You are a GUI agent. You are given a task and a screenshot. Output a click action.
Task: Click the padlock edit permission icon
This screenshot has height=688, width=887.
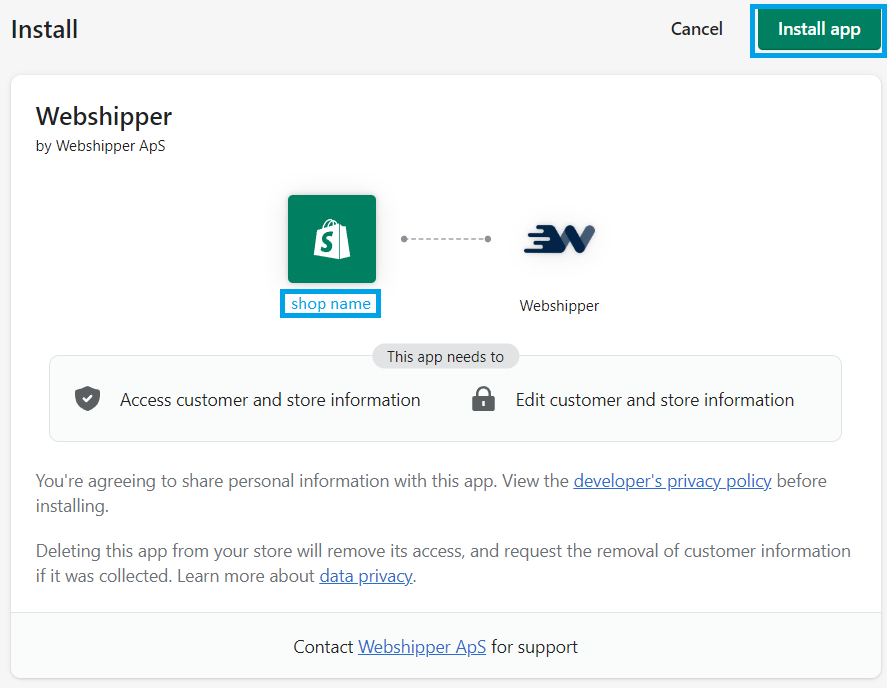(483, 399)
